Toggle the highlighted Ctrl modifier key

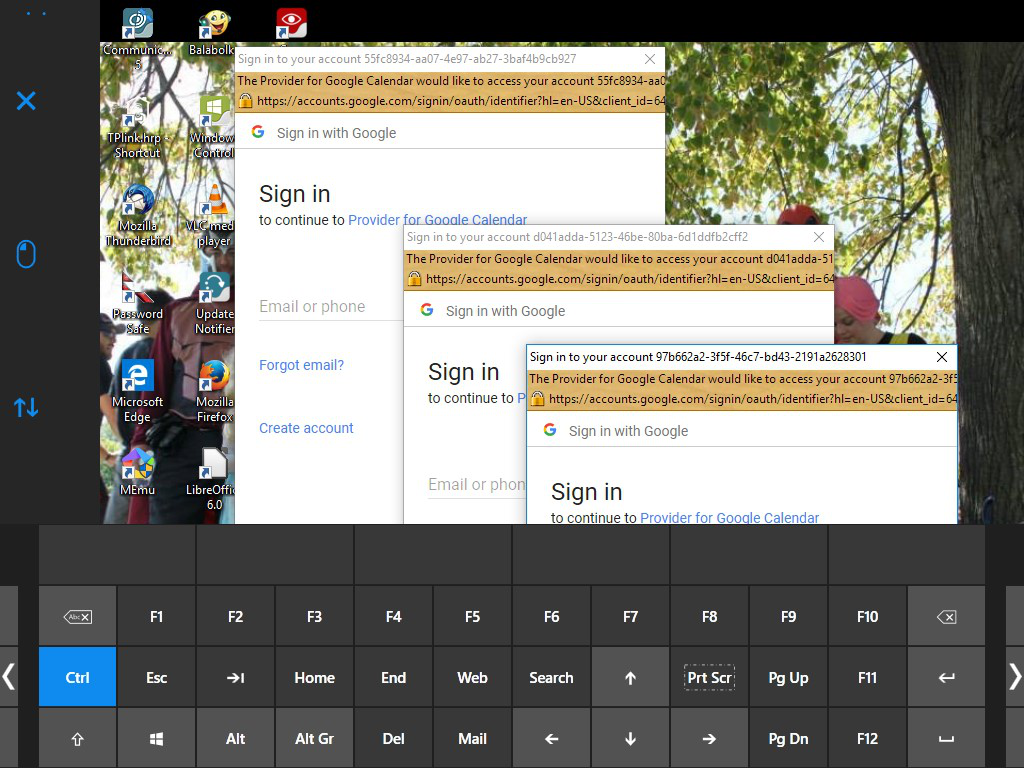click(78, 677)
